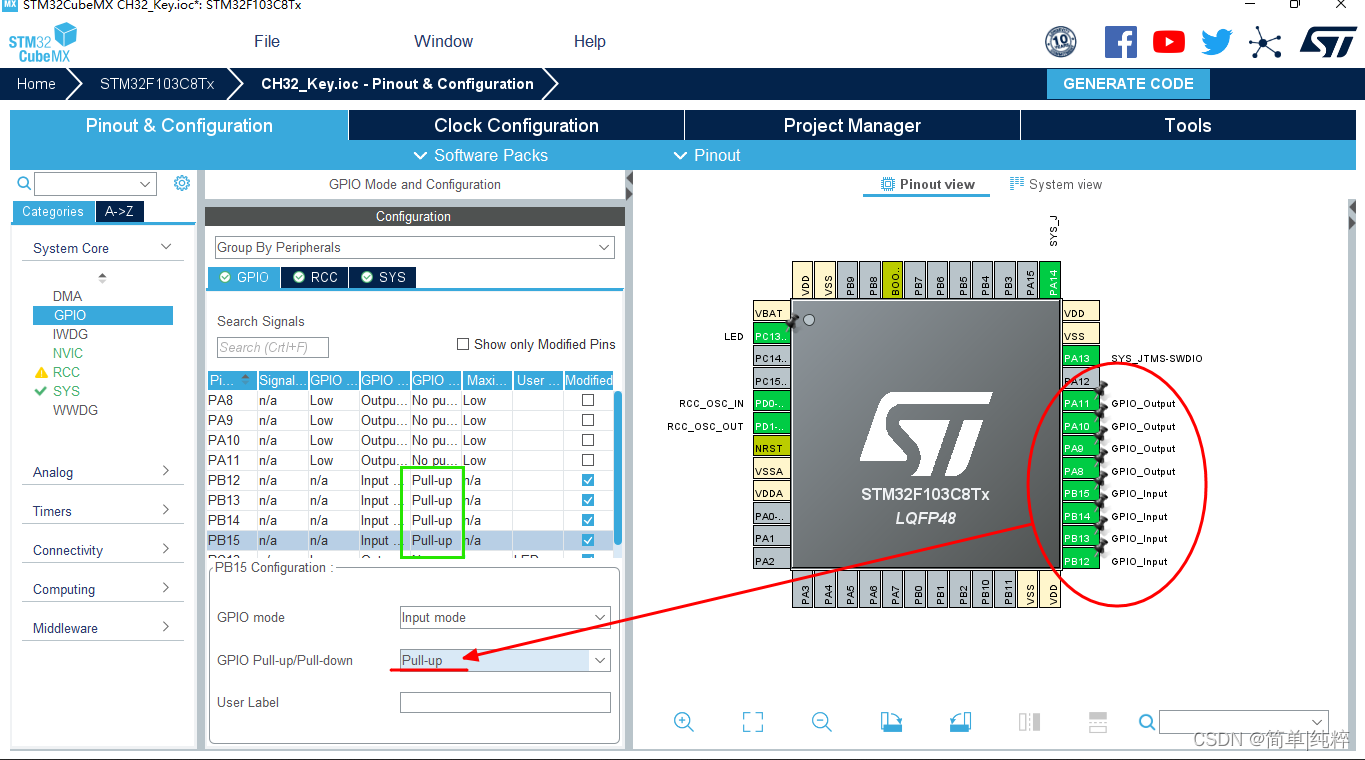Click the STM32CubeMX logo

point(44,43)
